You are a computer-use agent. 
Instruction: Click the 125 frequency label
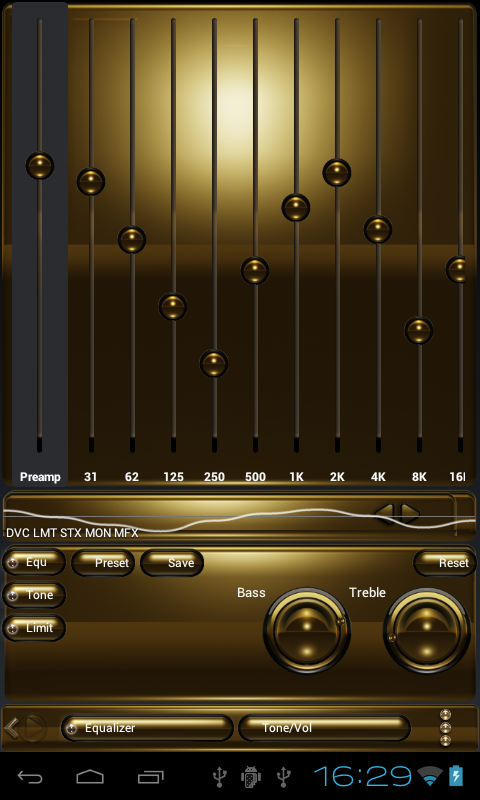tap(173, 477)
